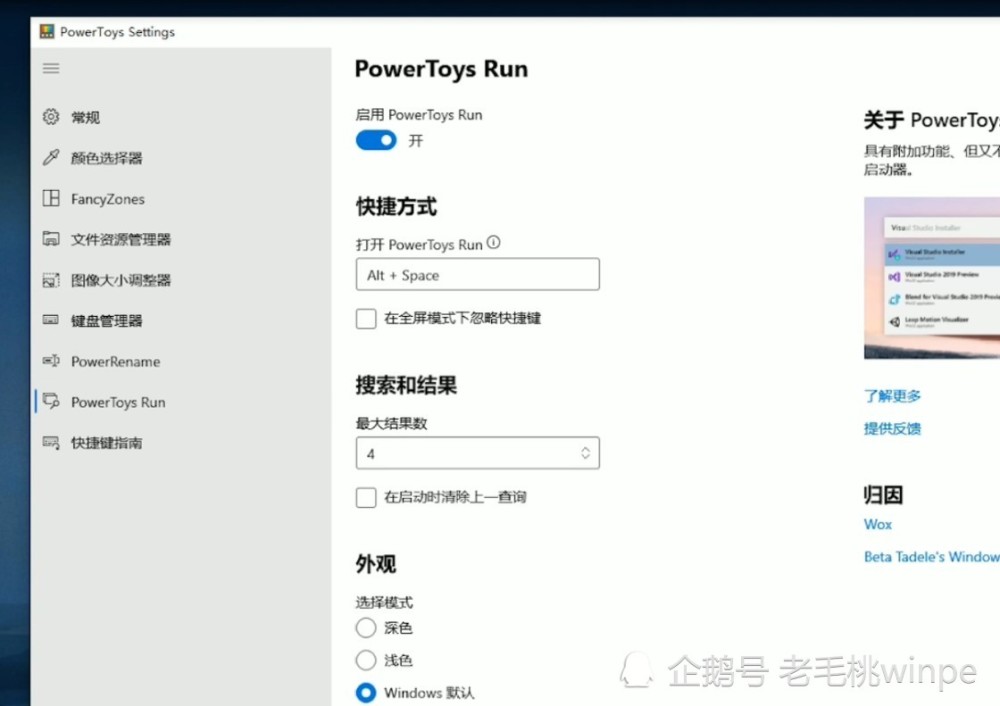This screenshot has width=1000, height=706.
Task: Click the 快捷方式 section heading
Action: (x=396, y=207)
